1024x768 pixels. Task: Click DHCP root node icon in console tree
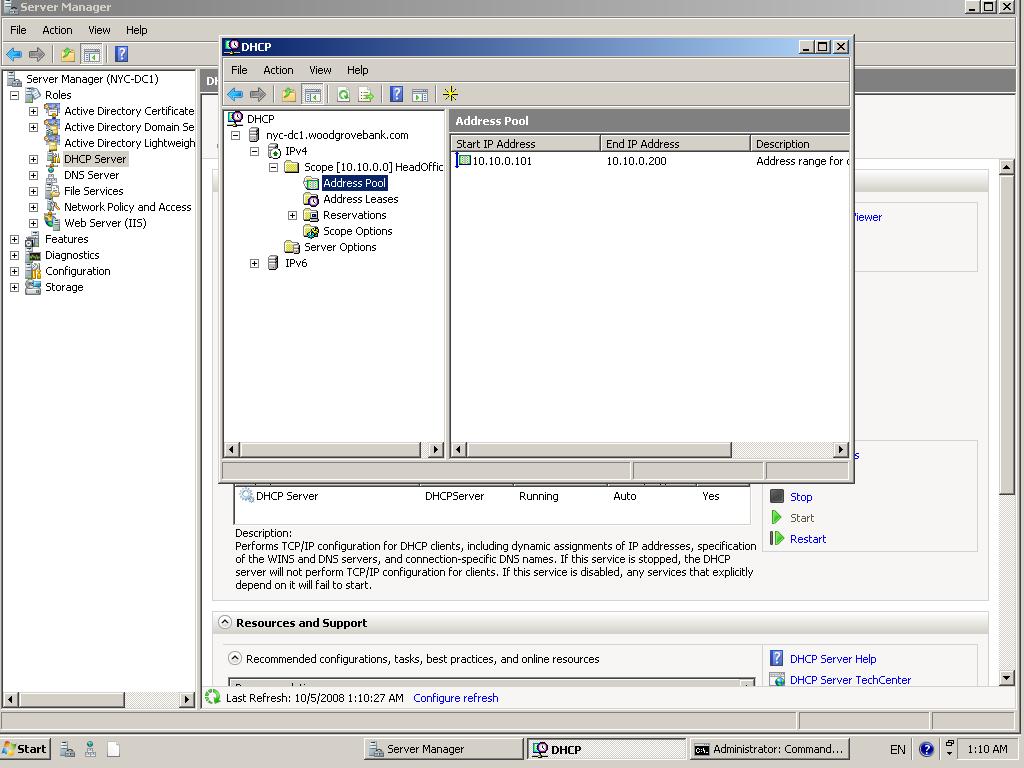click(235, 119)
